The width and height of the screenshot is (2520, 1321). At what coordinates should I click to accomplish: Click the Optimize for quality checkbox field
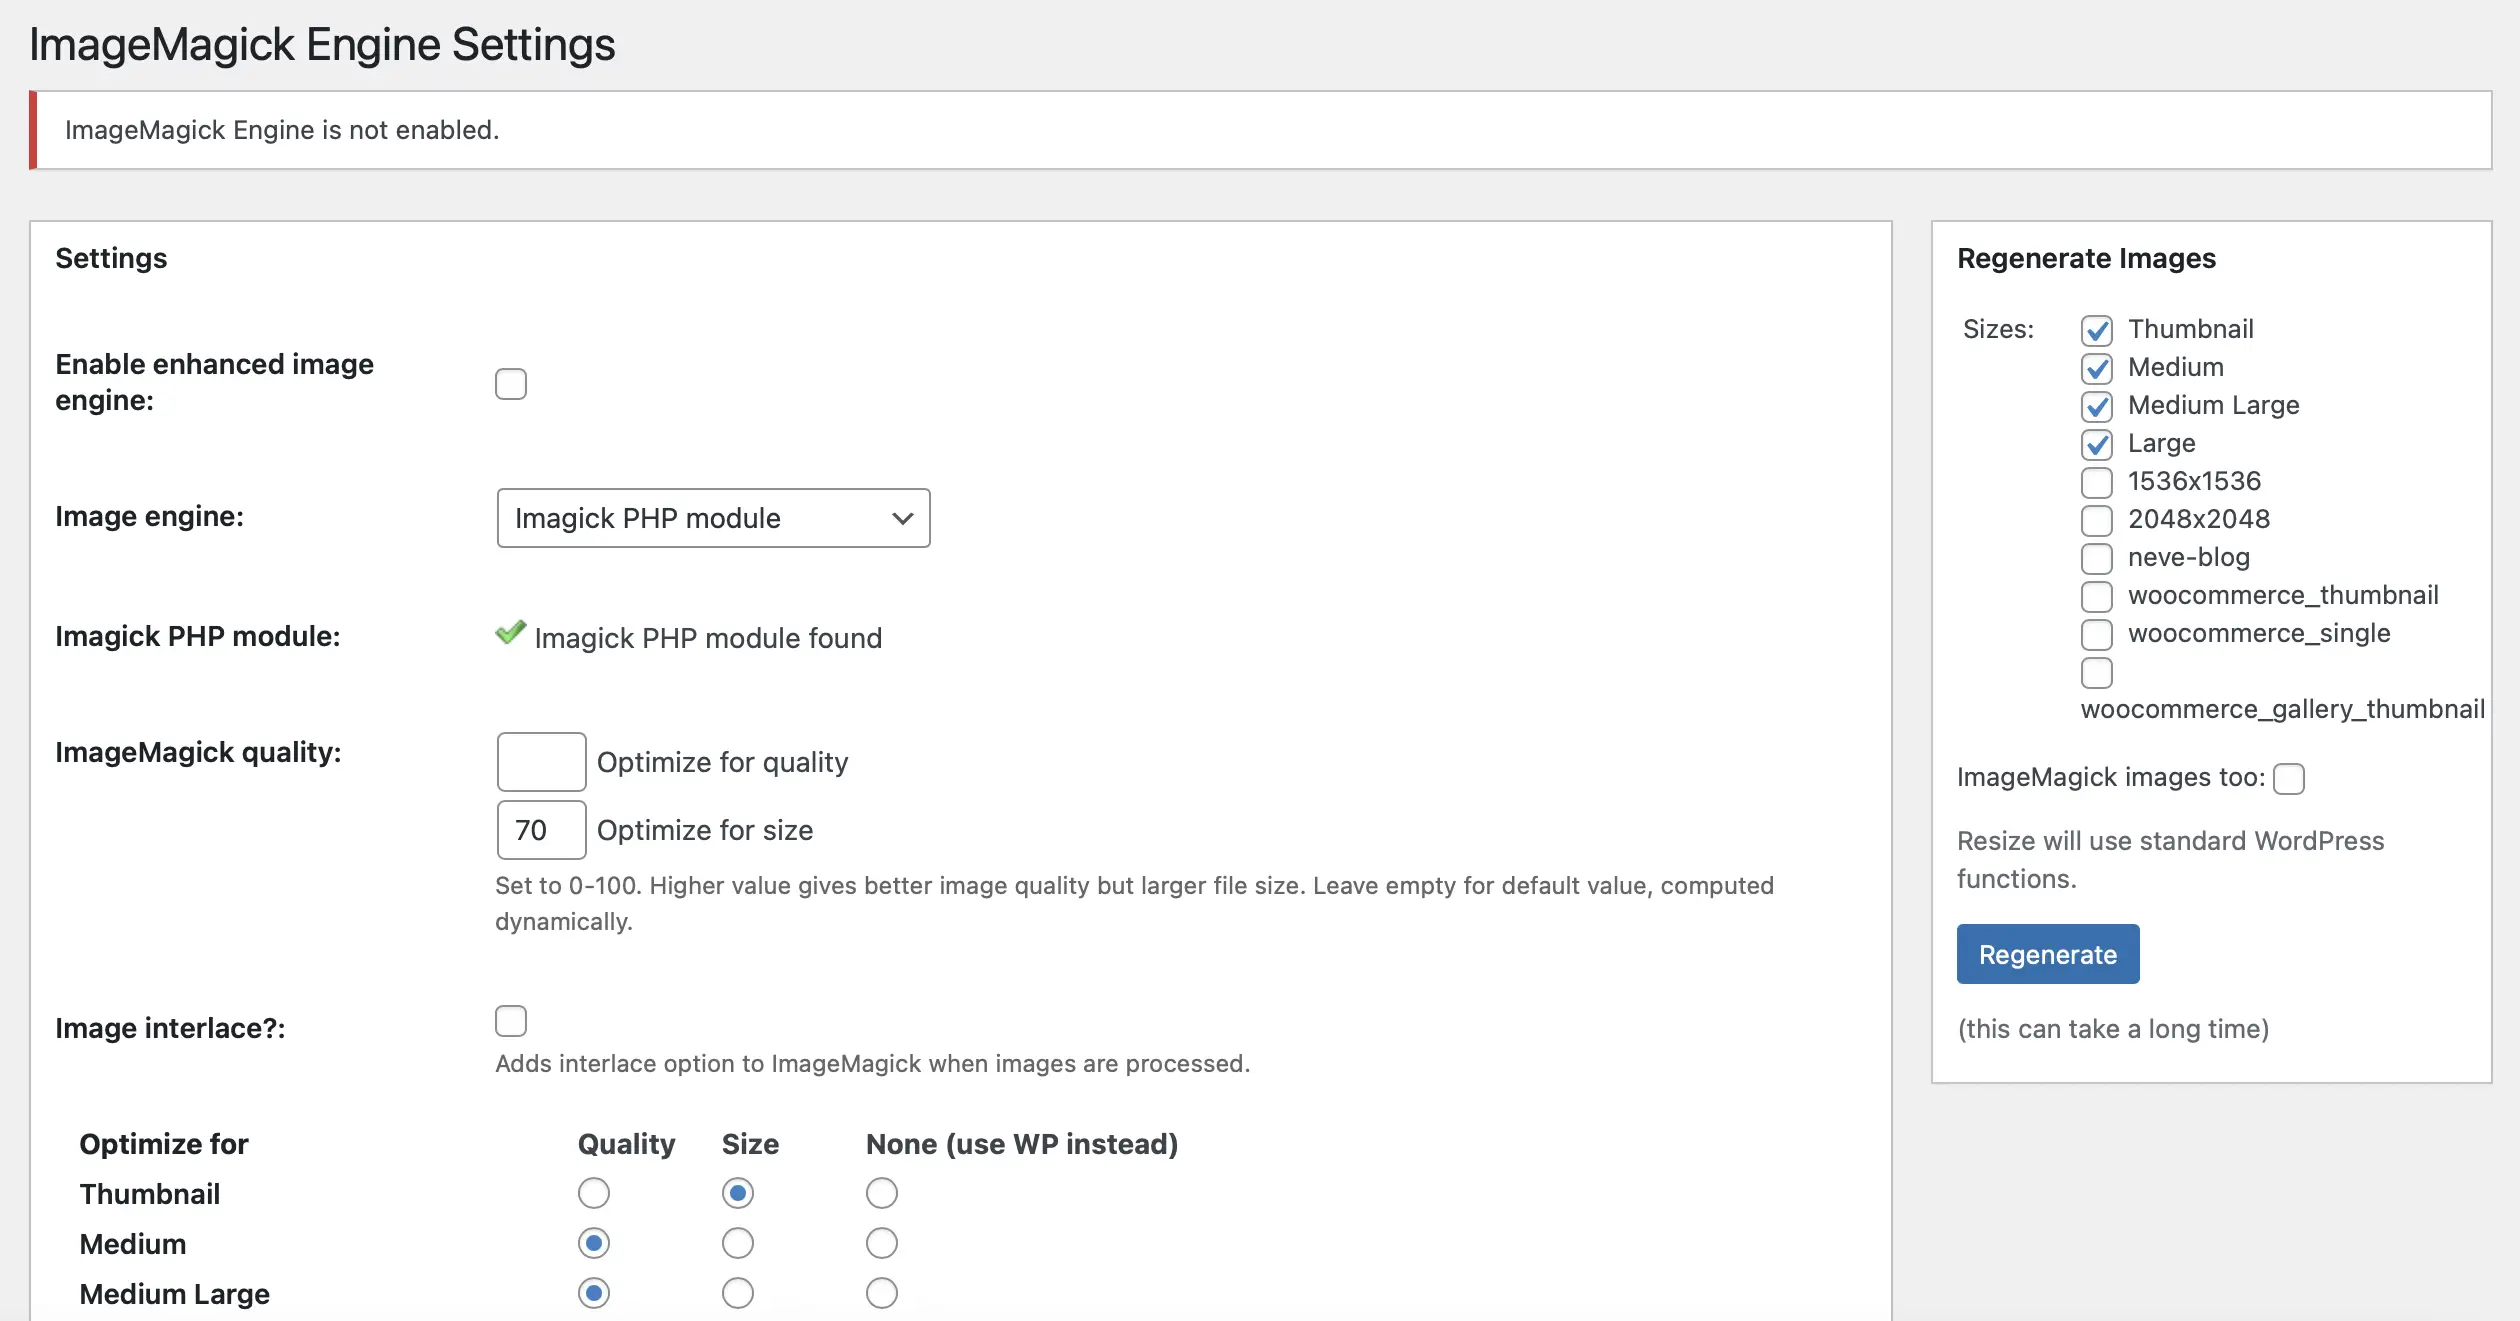(x=538, y=761)
